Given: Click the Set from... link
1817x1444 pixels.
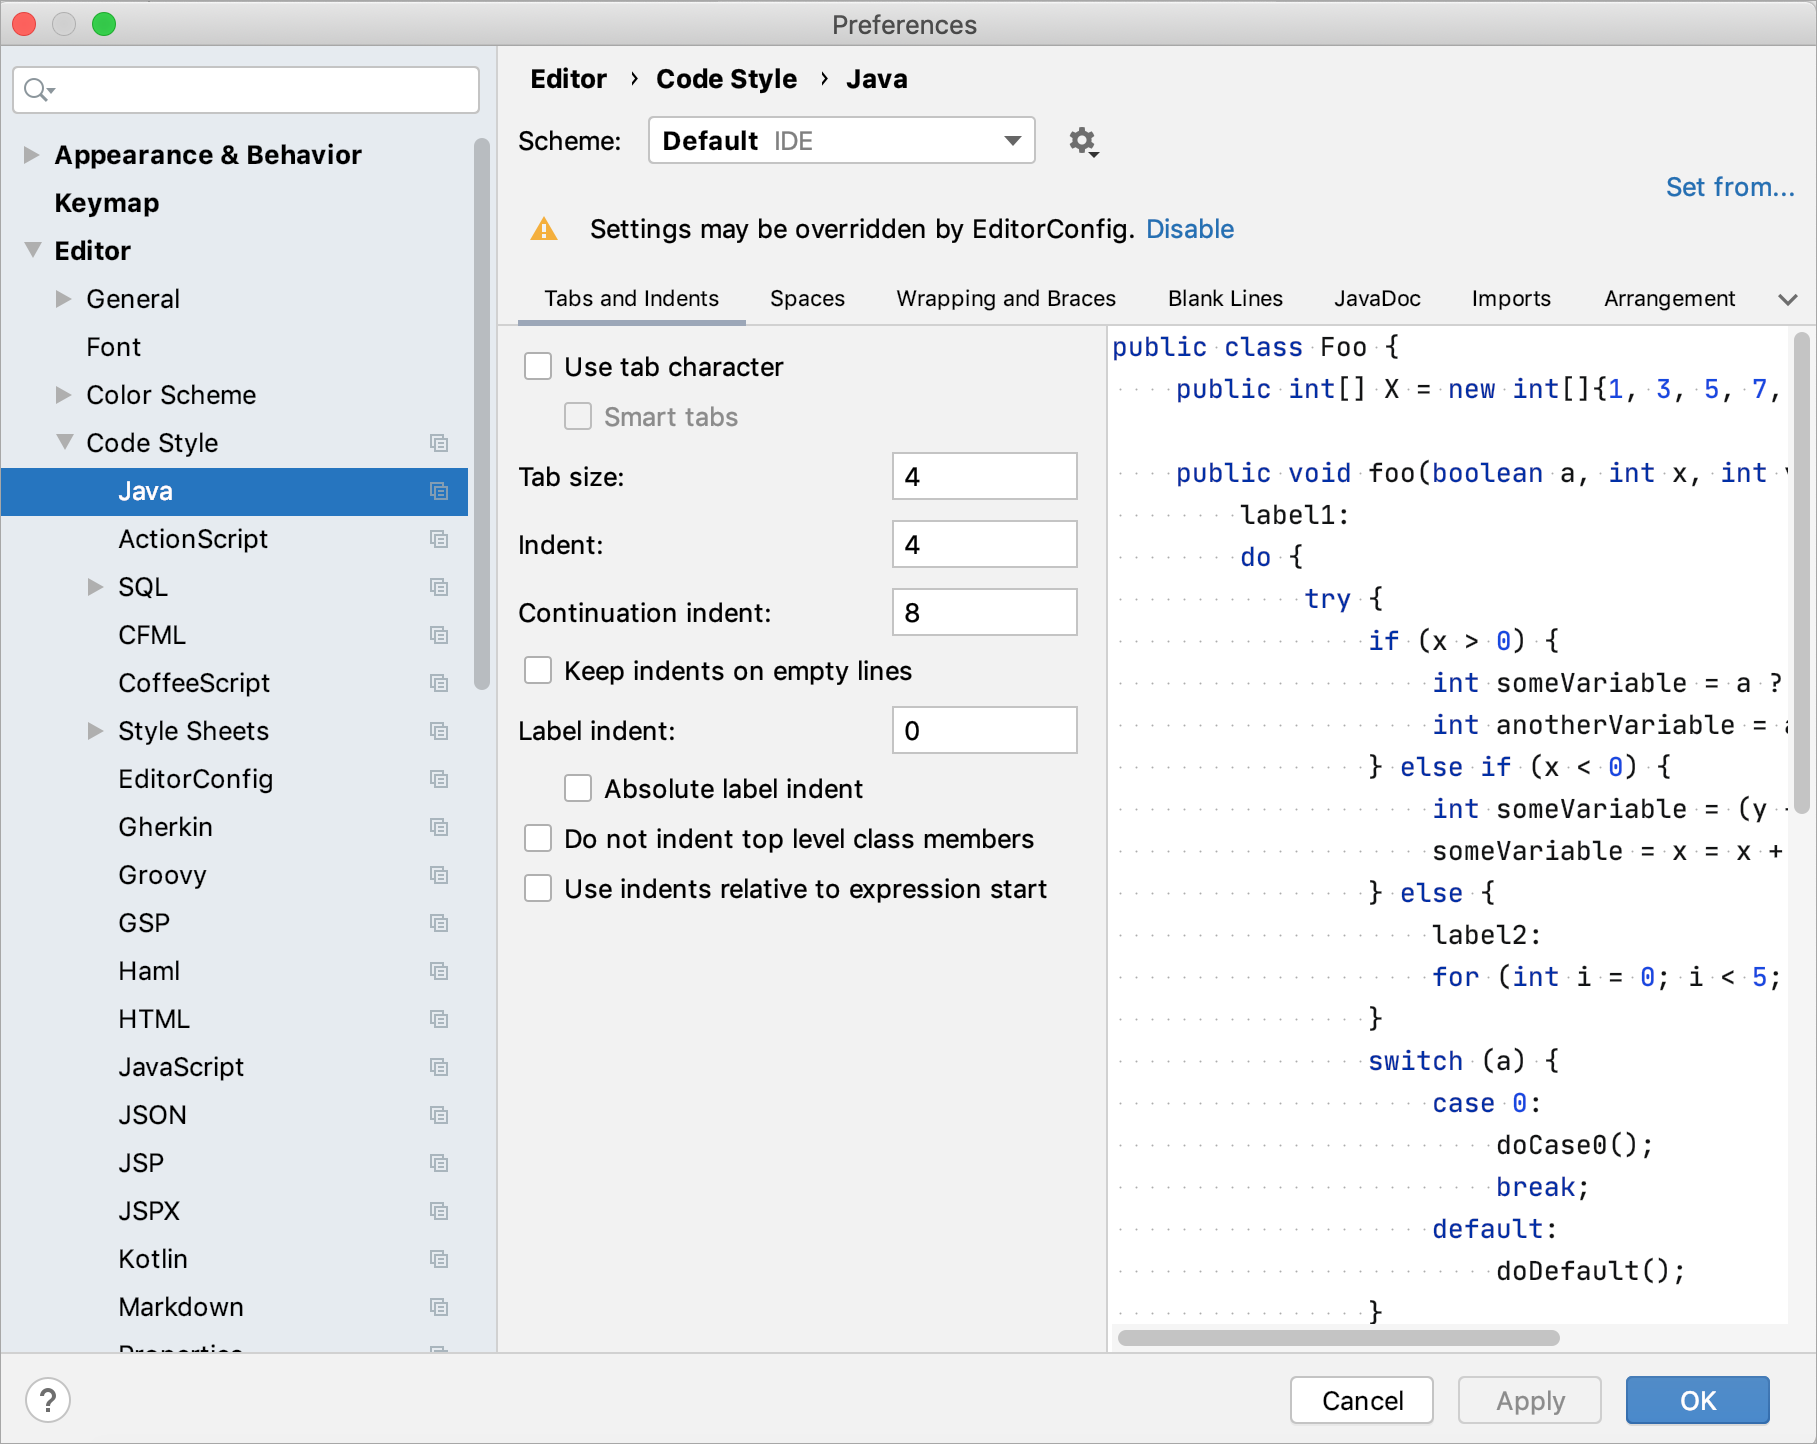Looking at the screenshot, I should pos(1730,187).
